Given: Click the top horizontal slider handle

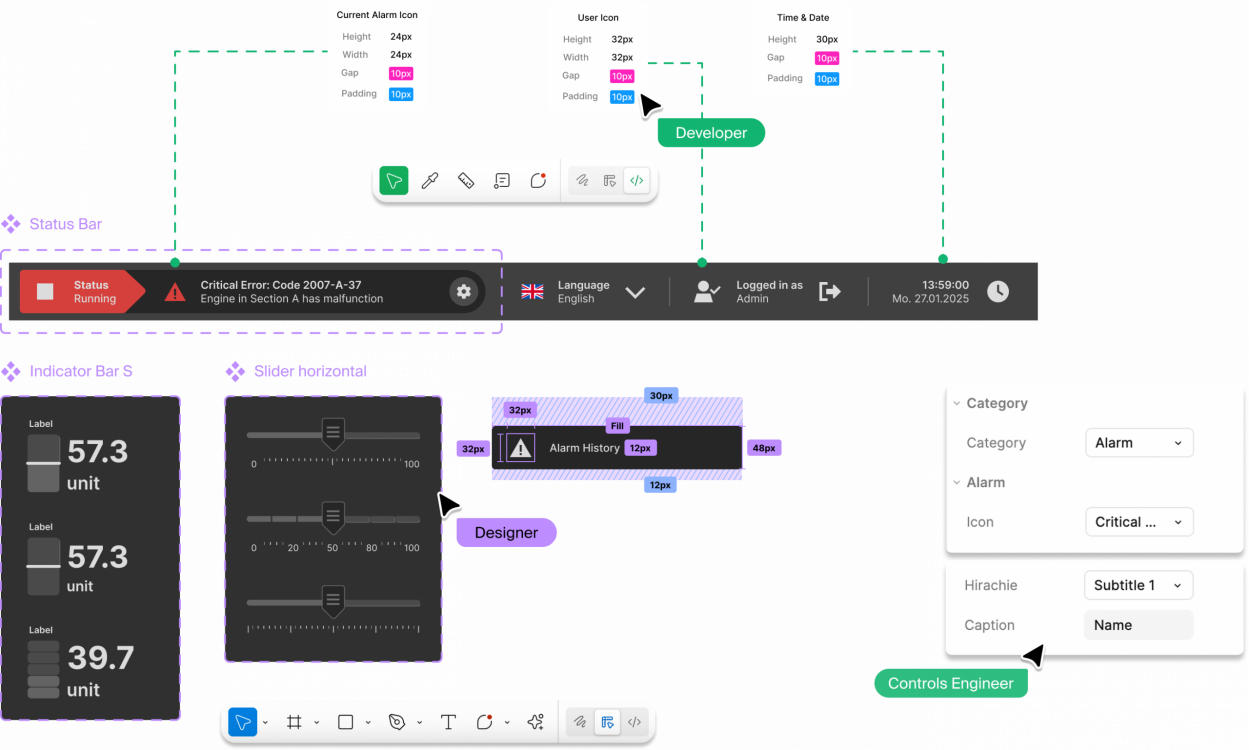Looking at the screenshot, I should (x=334, y=433).
